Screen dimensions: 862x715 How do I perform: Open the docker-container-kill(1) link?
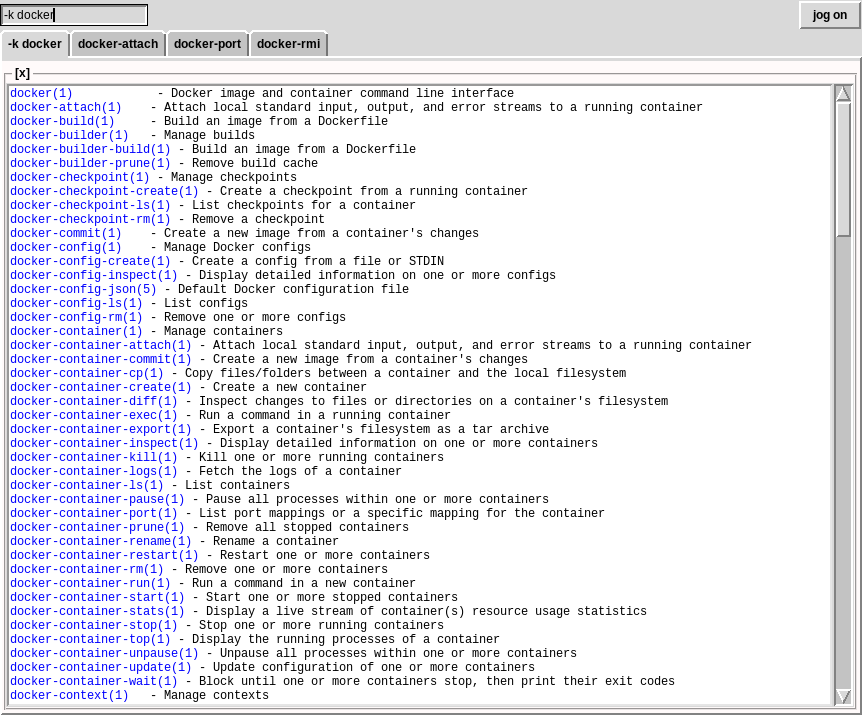tap(93, 458)
